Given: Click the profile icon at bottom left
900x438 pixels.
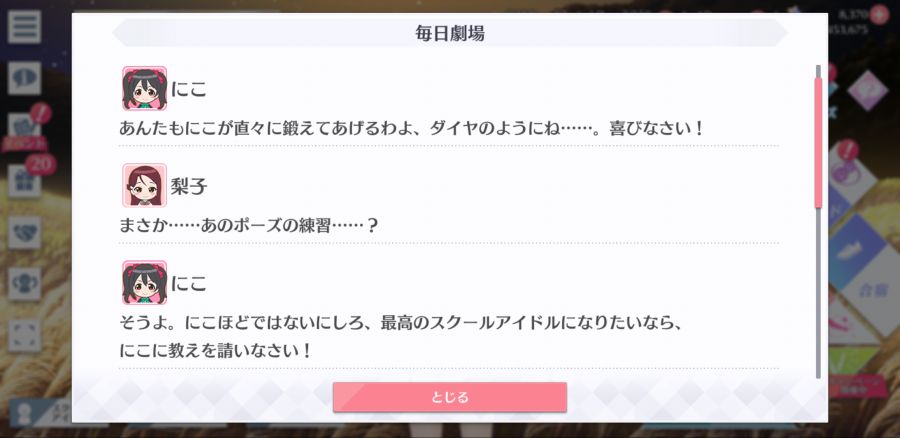Looking at the screenshot, I should (24, 416).
